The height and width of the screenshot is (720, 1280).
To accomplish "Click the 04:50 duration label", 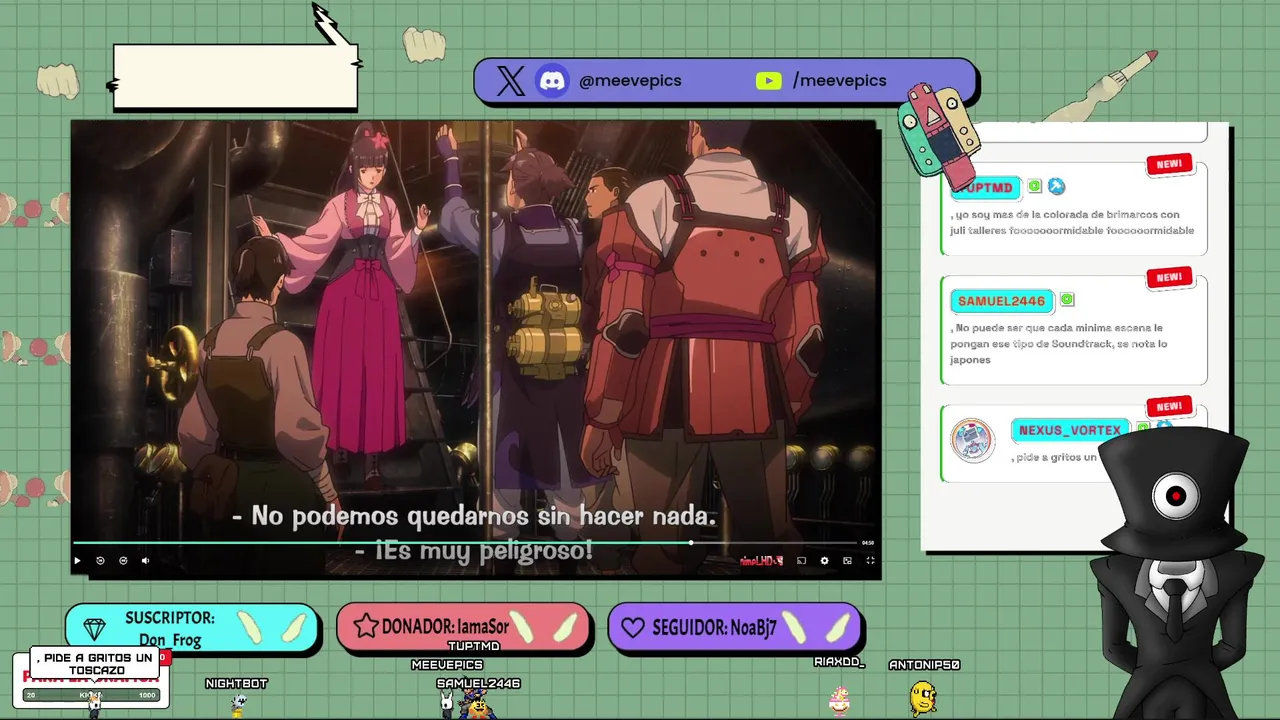I will point(867,543).
